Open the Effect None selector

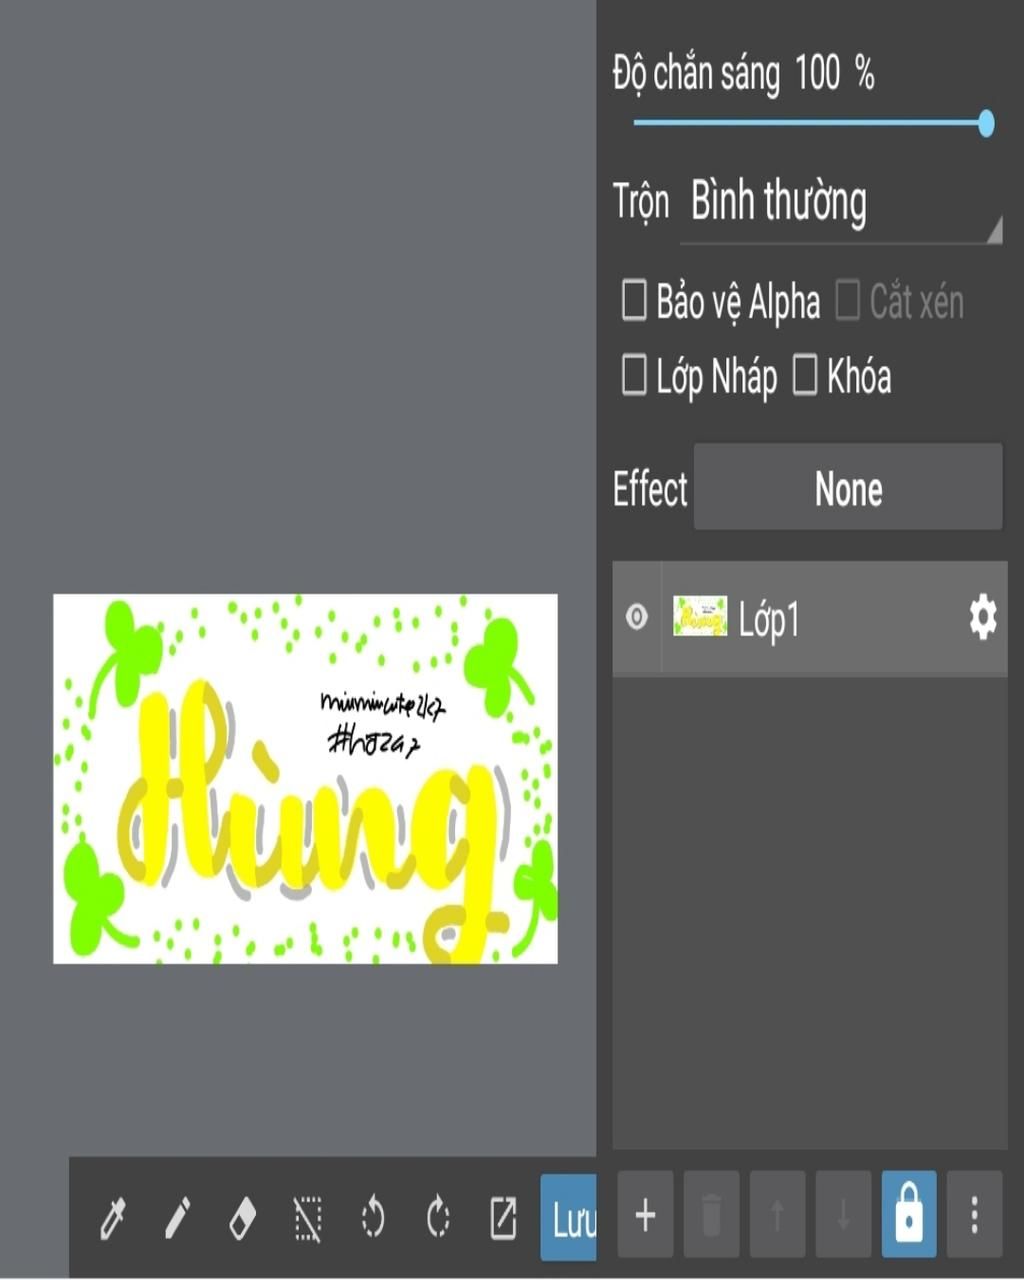[x=848, y=489]
